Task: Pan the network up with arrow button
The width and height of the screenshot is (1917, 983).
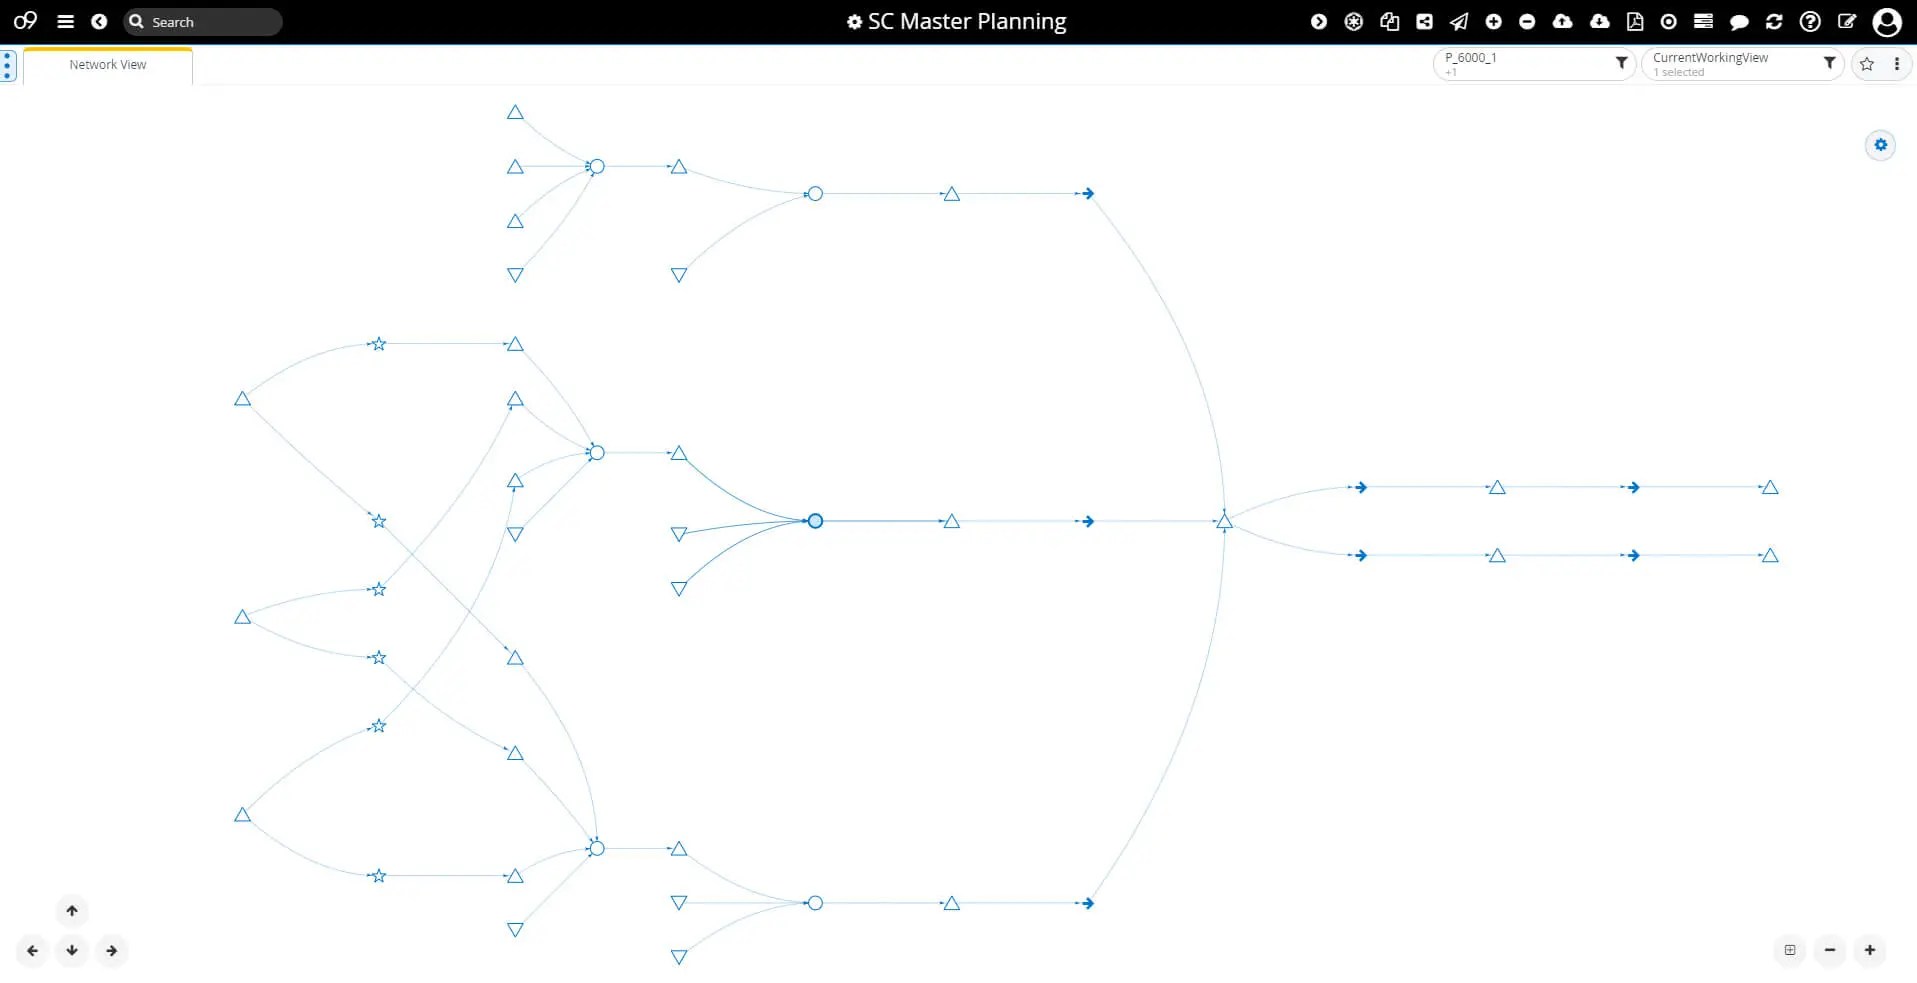Action: click(72, 911)
